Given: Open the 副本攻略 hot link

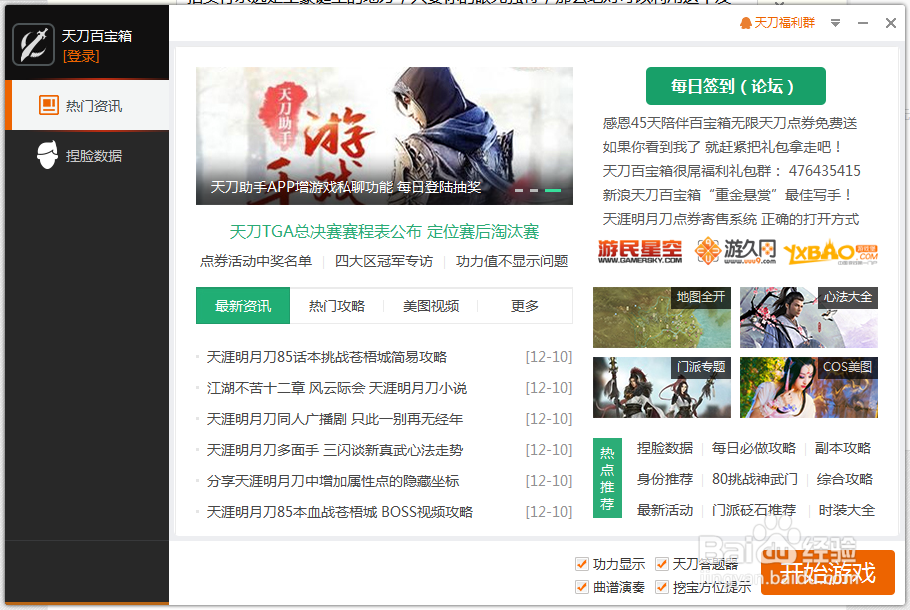Looking at the screenshot, I should (x=843, y=448).
